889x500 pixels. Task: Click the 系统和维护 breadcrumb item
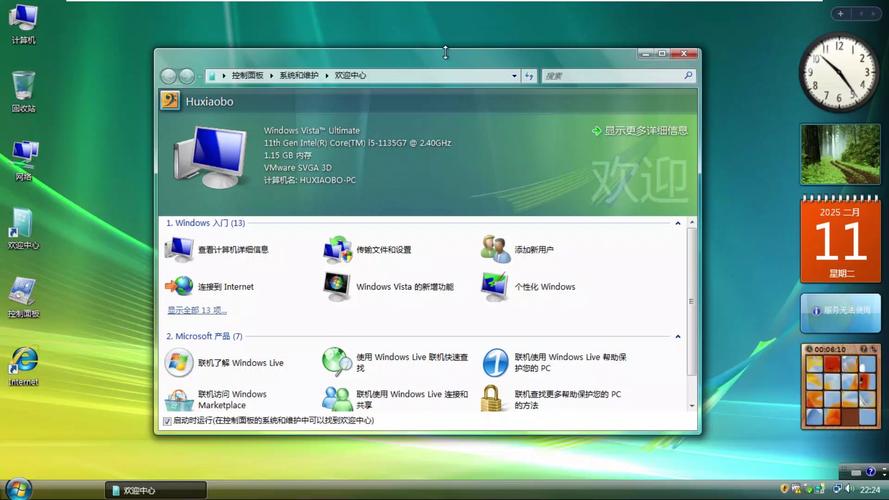299,75
